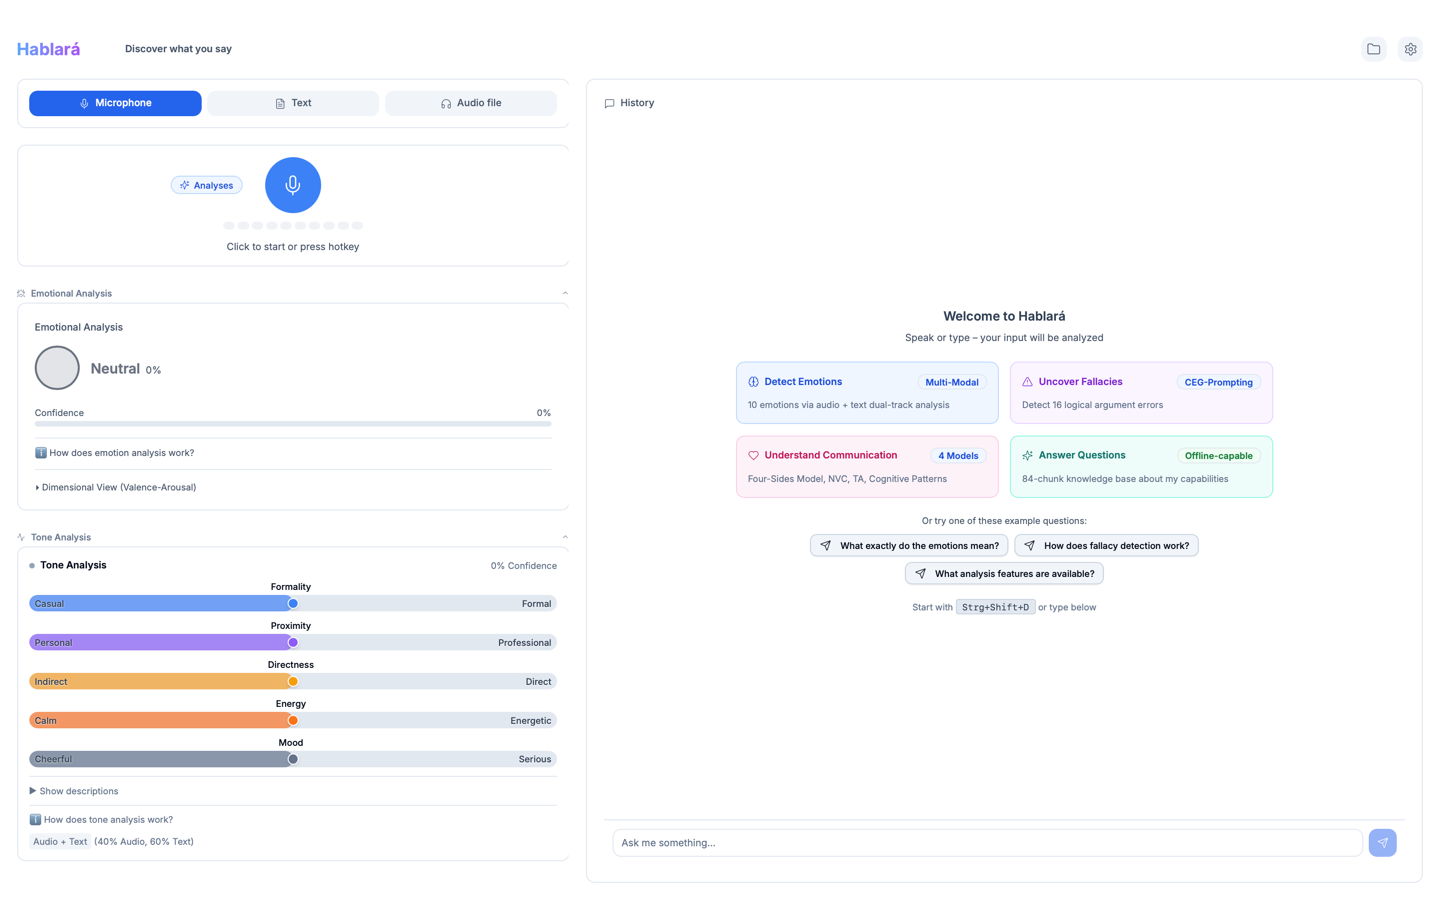The width and height of the screenshot is (1440, 900).
Task: Switch to the Text input tab
Action: pos(292,103)
